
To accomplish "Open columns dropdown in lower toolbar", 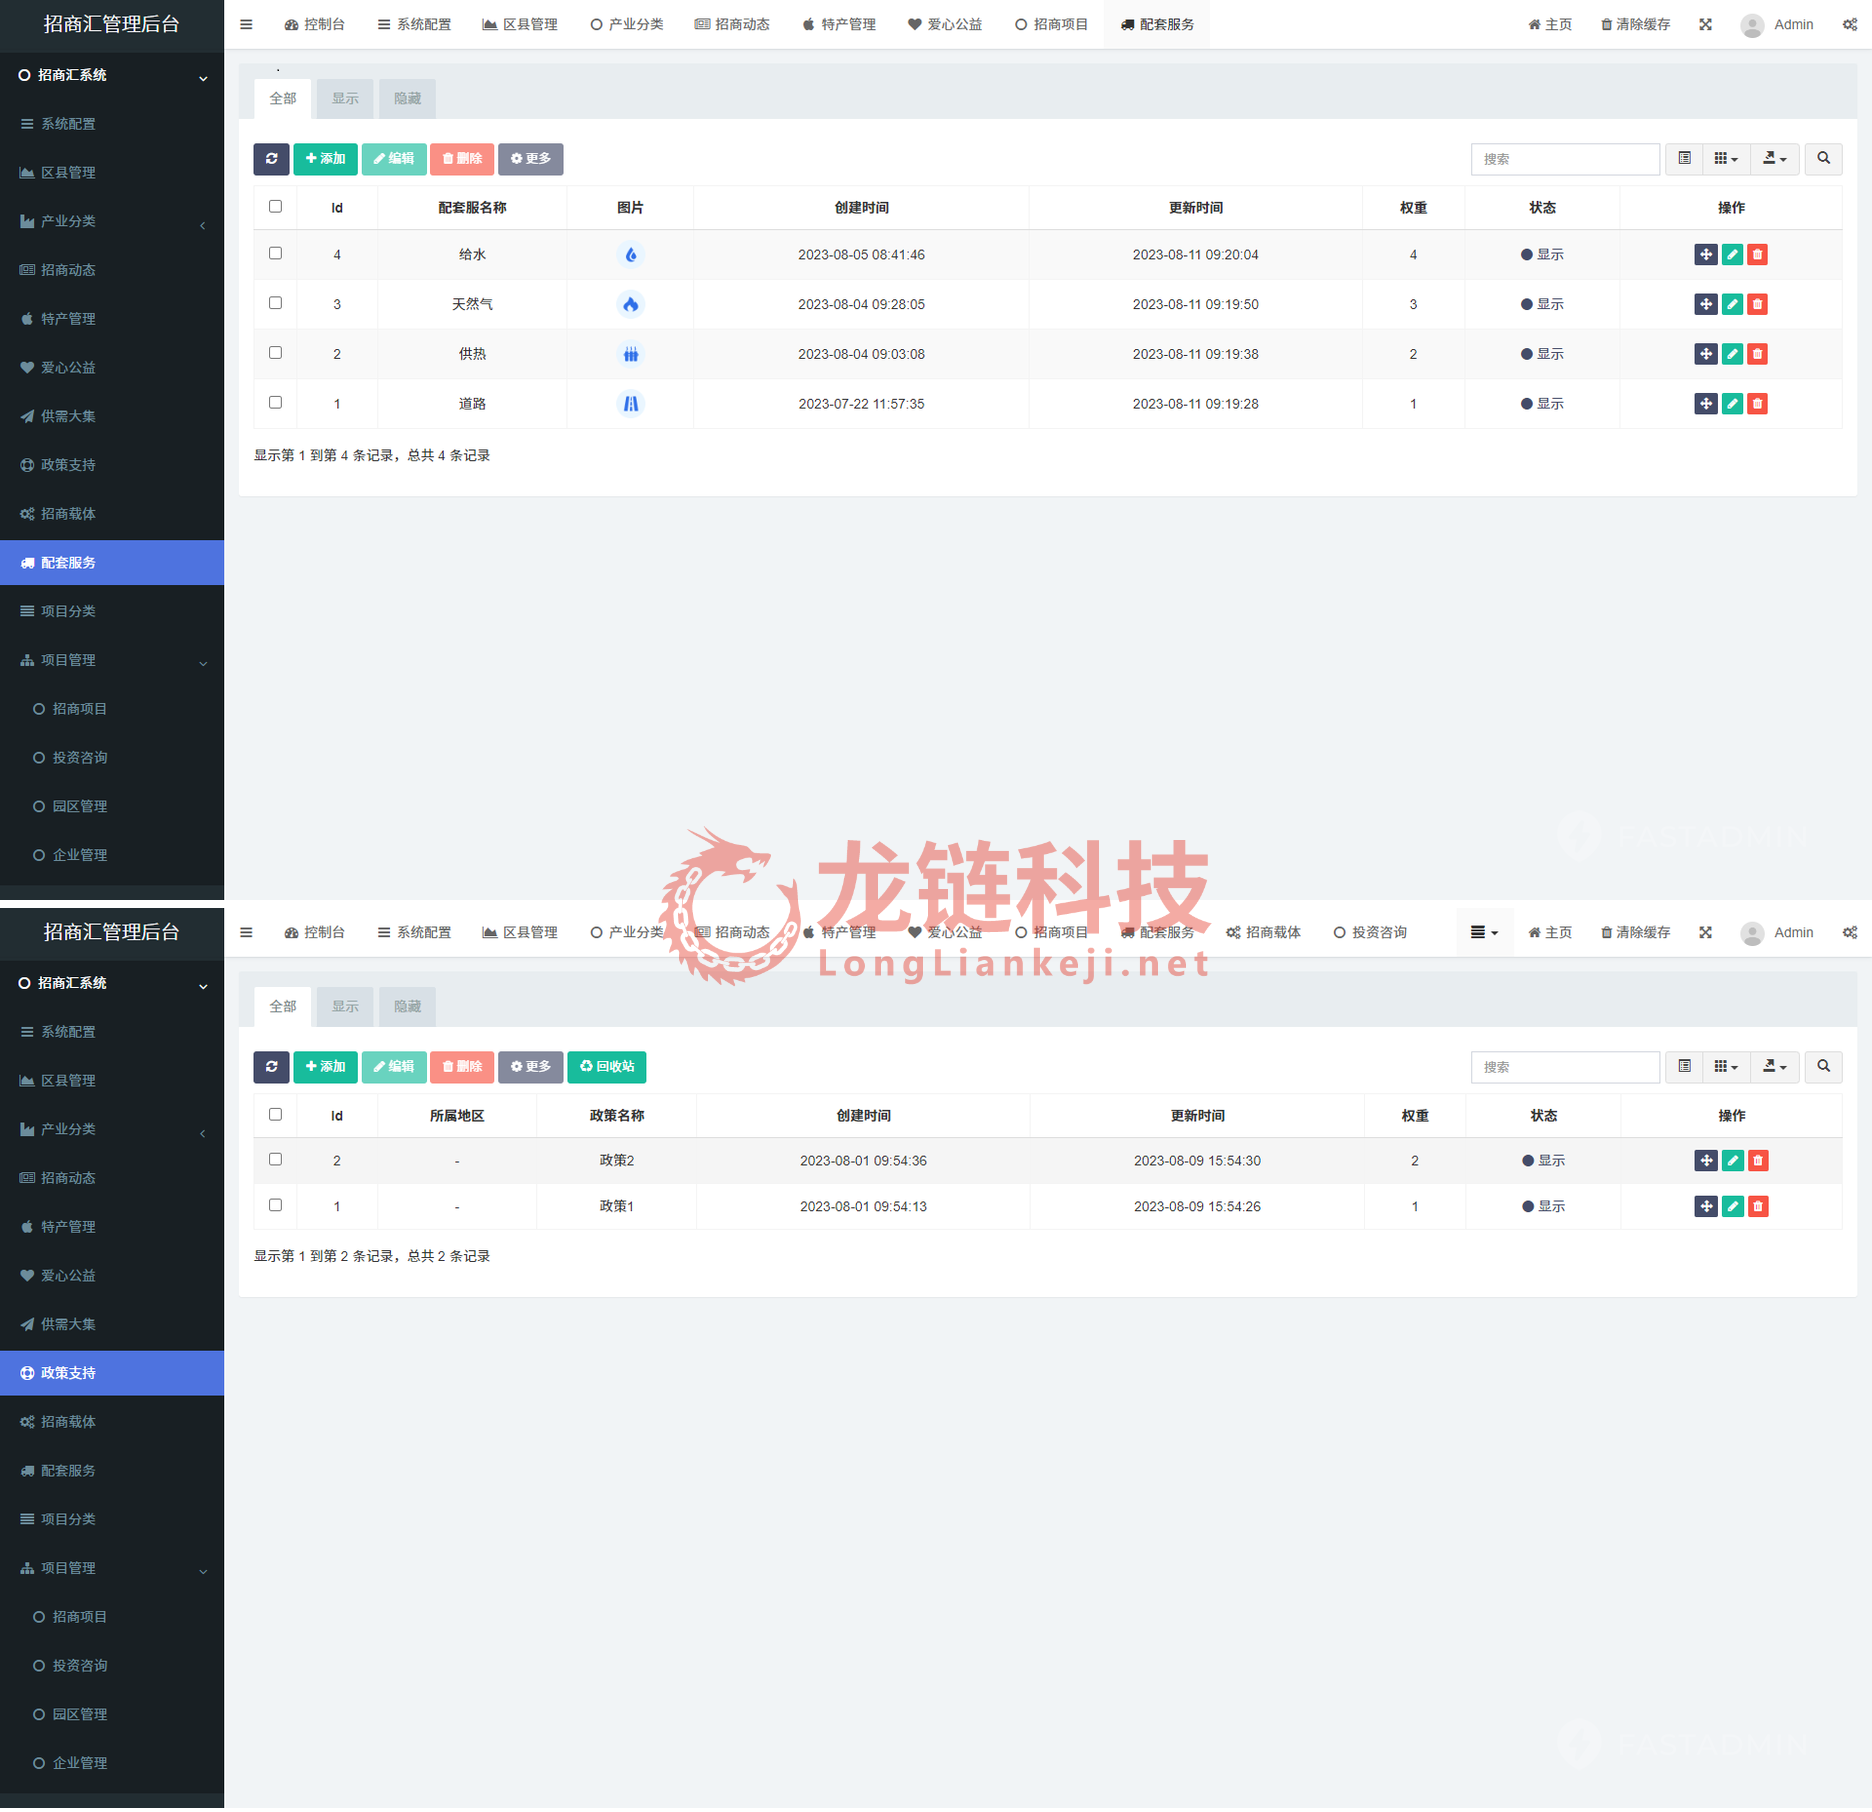I will pyautogui.click(x=1726, y=1066).
